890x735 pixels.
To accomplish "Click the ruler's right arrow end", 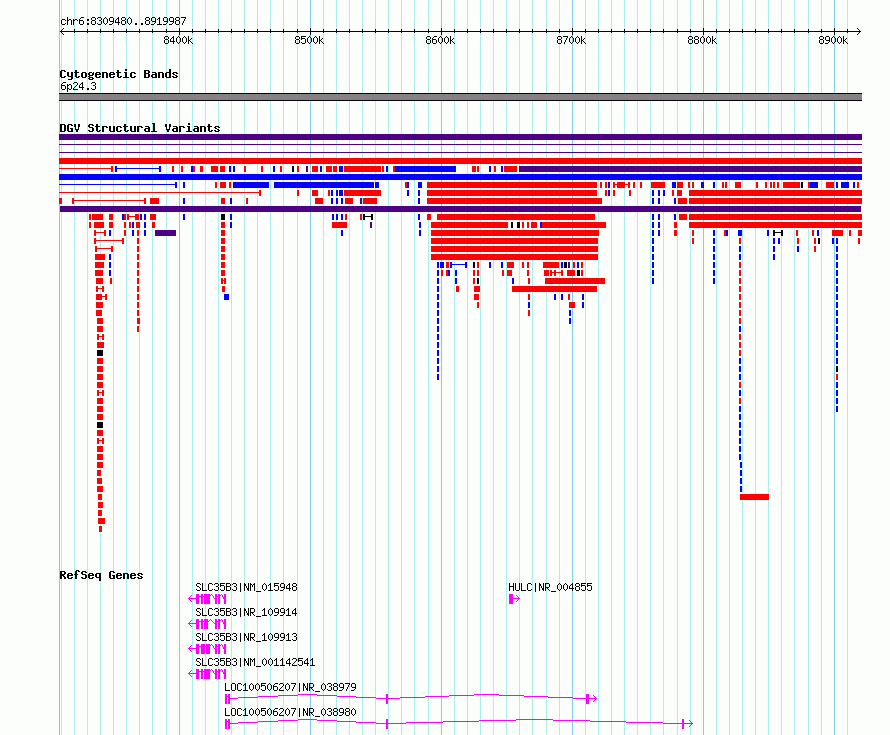I will (859, 31).
